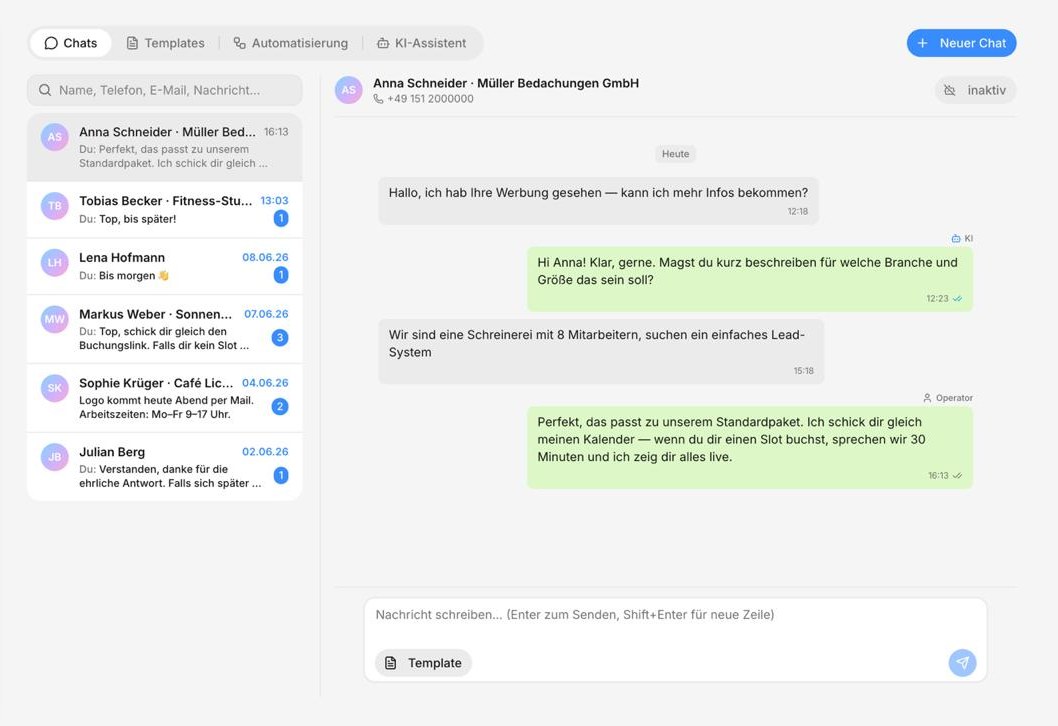Click date 08.06.26 on Lena Hofmann row
1058x726 pixels.
(x=265, y=257)
